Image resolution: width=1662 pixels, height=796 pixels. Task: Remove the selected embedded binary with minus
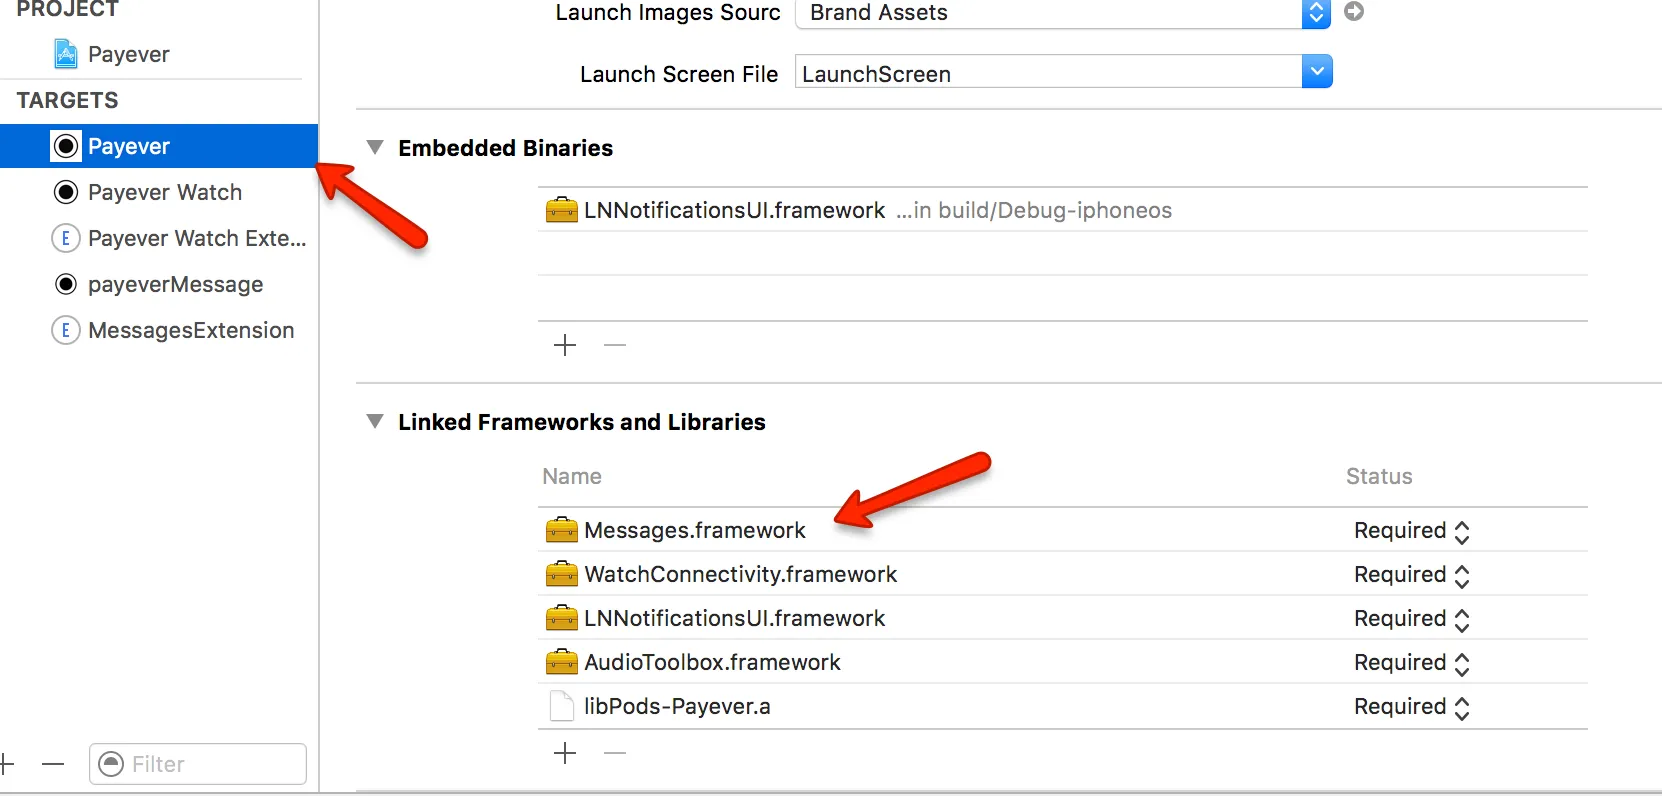point(615,345)
